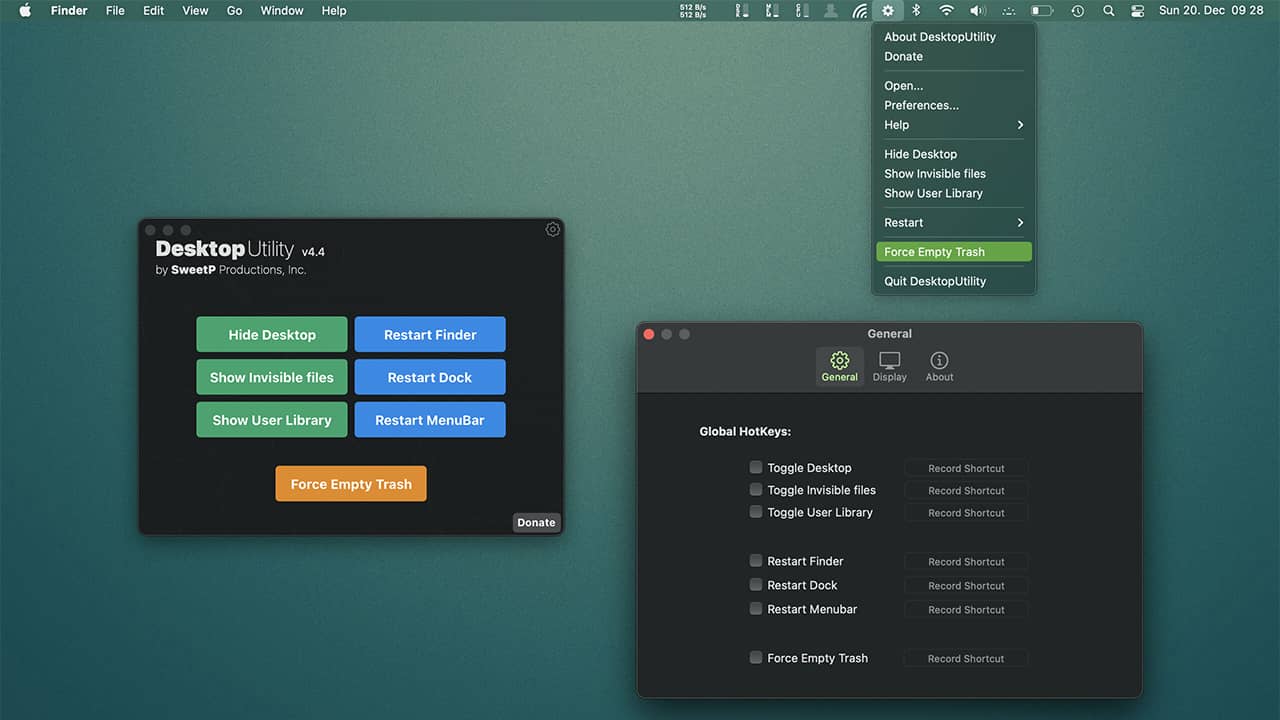1280x720 pixels.
Task: Open Time Machine menu bar icon
Action: (x=1077, y=11)
